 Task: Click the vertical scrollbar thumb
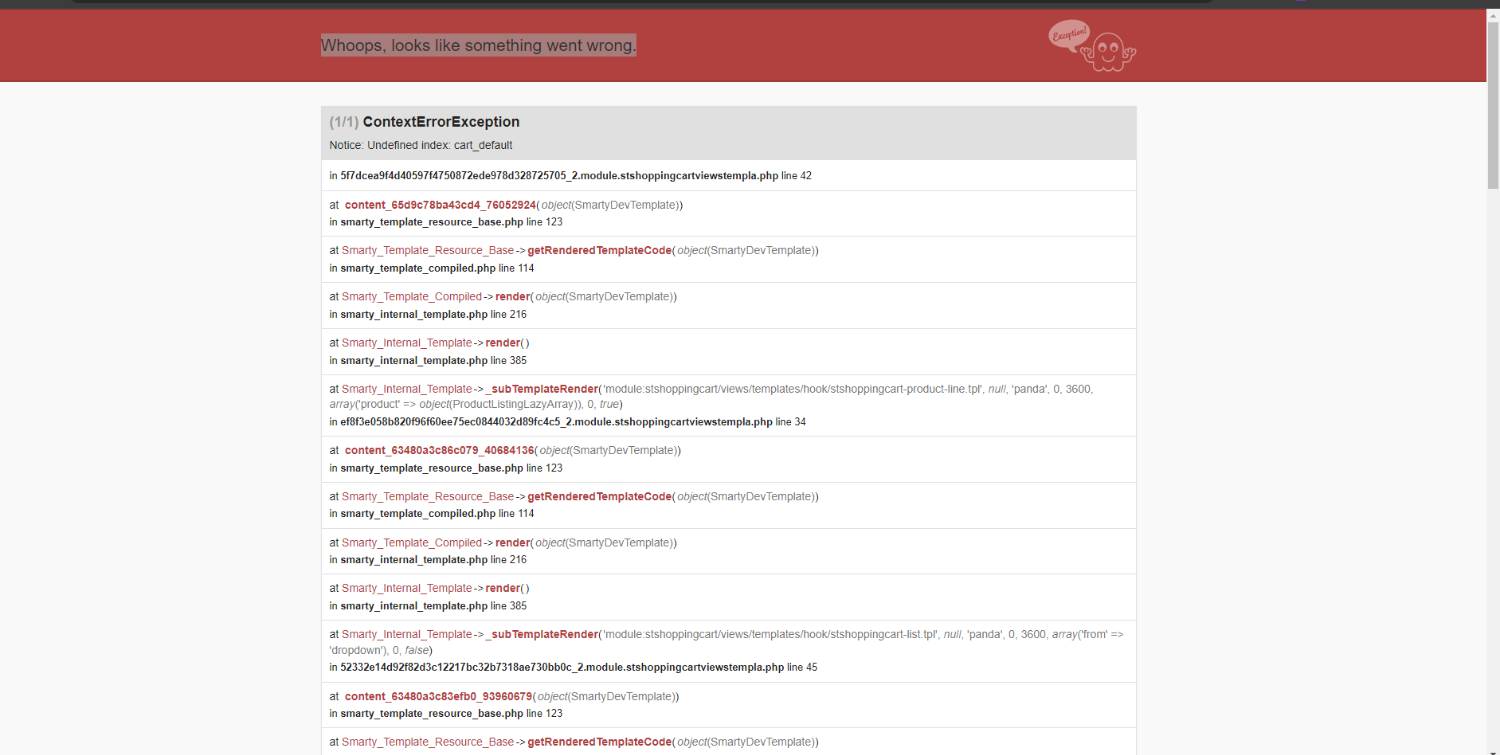point(1492,100)
